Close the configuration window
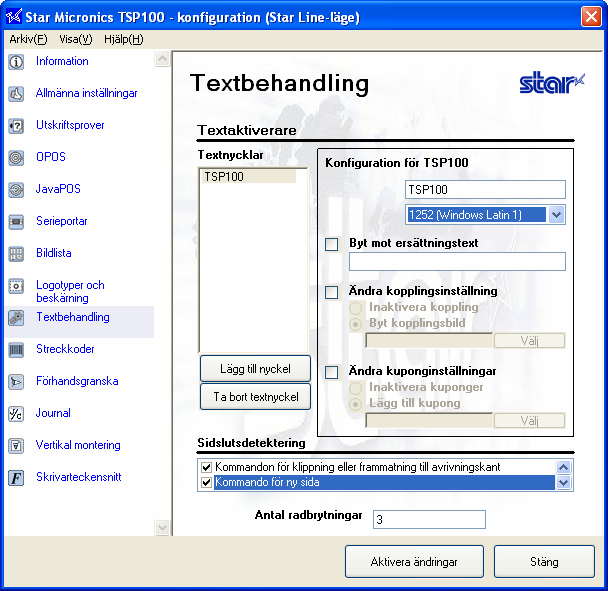This screenshot has height=591, width=608. tap(591, 17)
